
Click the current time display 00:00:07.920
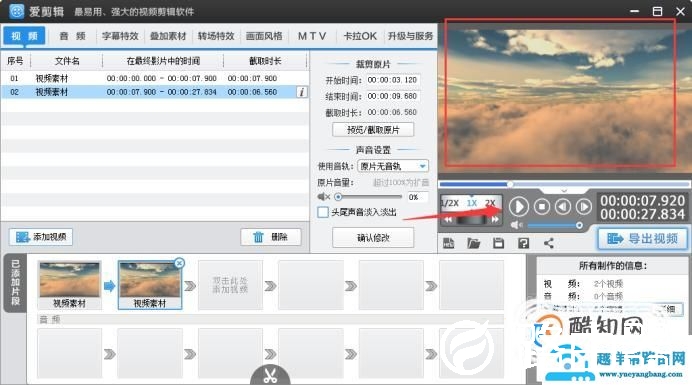coord(643,201)
